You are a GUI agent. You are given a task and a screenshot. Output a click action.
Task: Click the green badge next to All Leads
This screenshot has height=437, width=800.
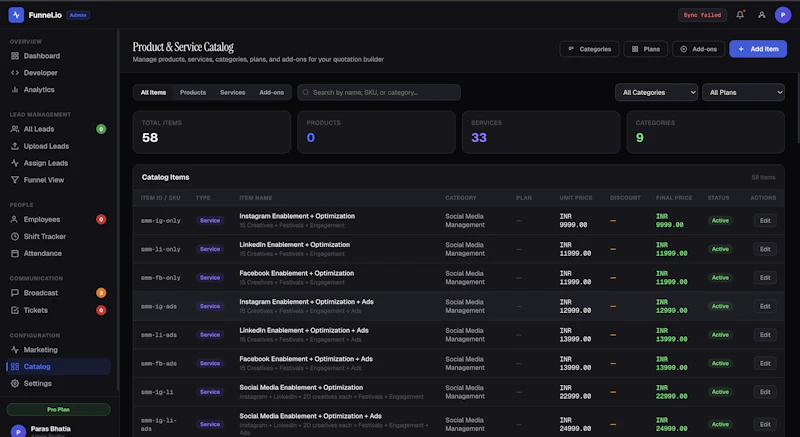[x=101, y=129]
